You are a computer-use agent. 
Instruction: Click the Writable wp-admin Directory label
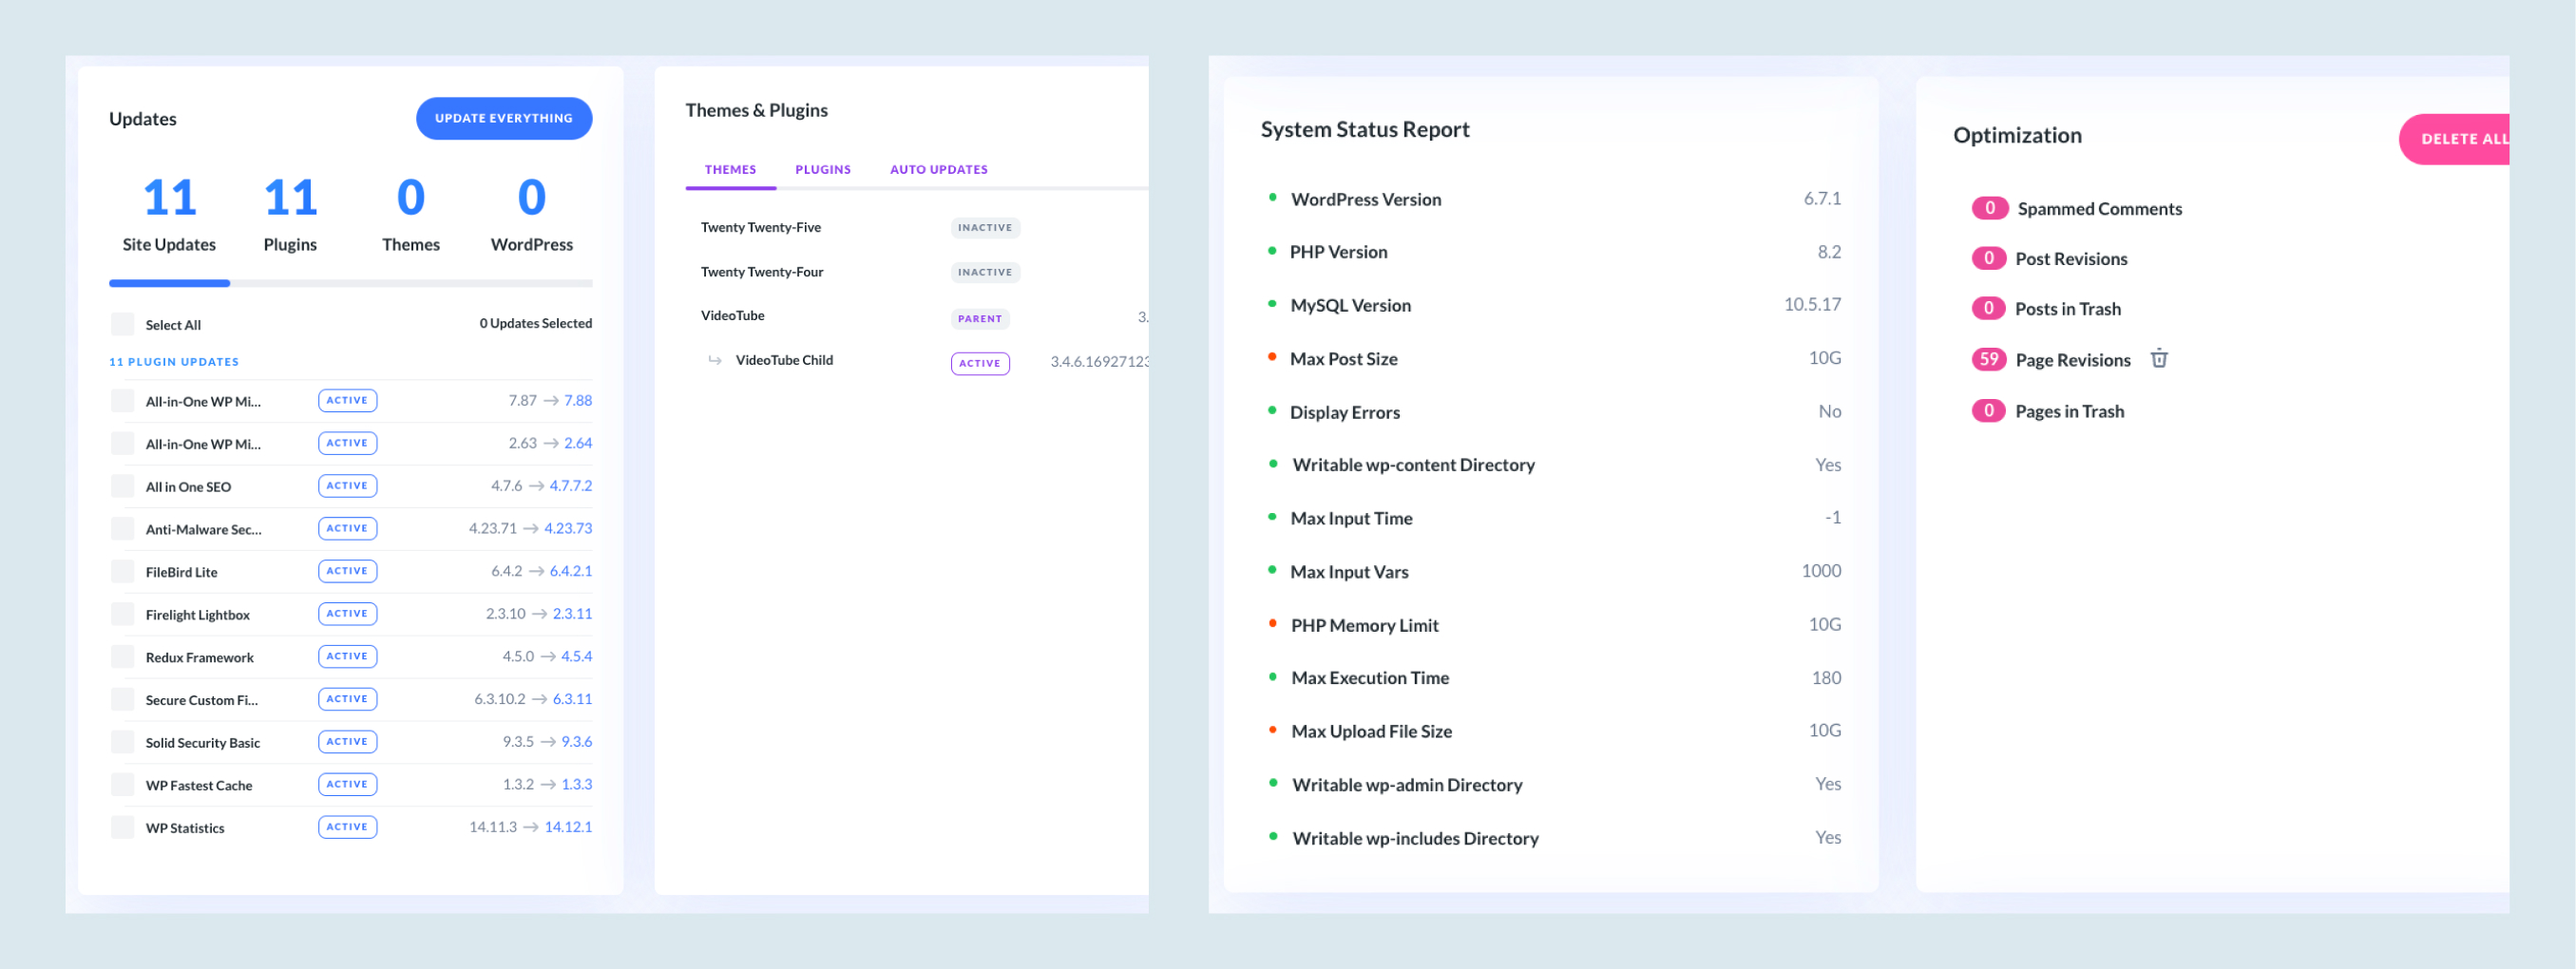pos(1407,785)
